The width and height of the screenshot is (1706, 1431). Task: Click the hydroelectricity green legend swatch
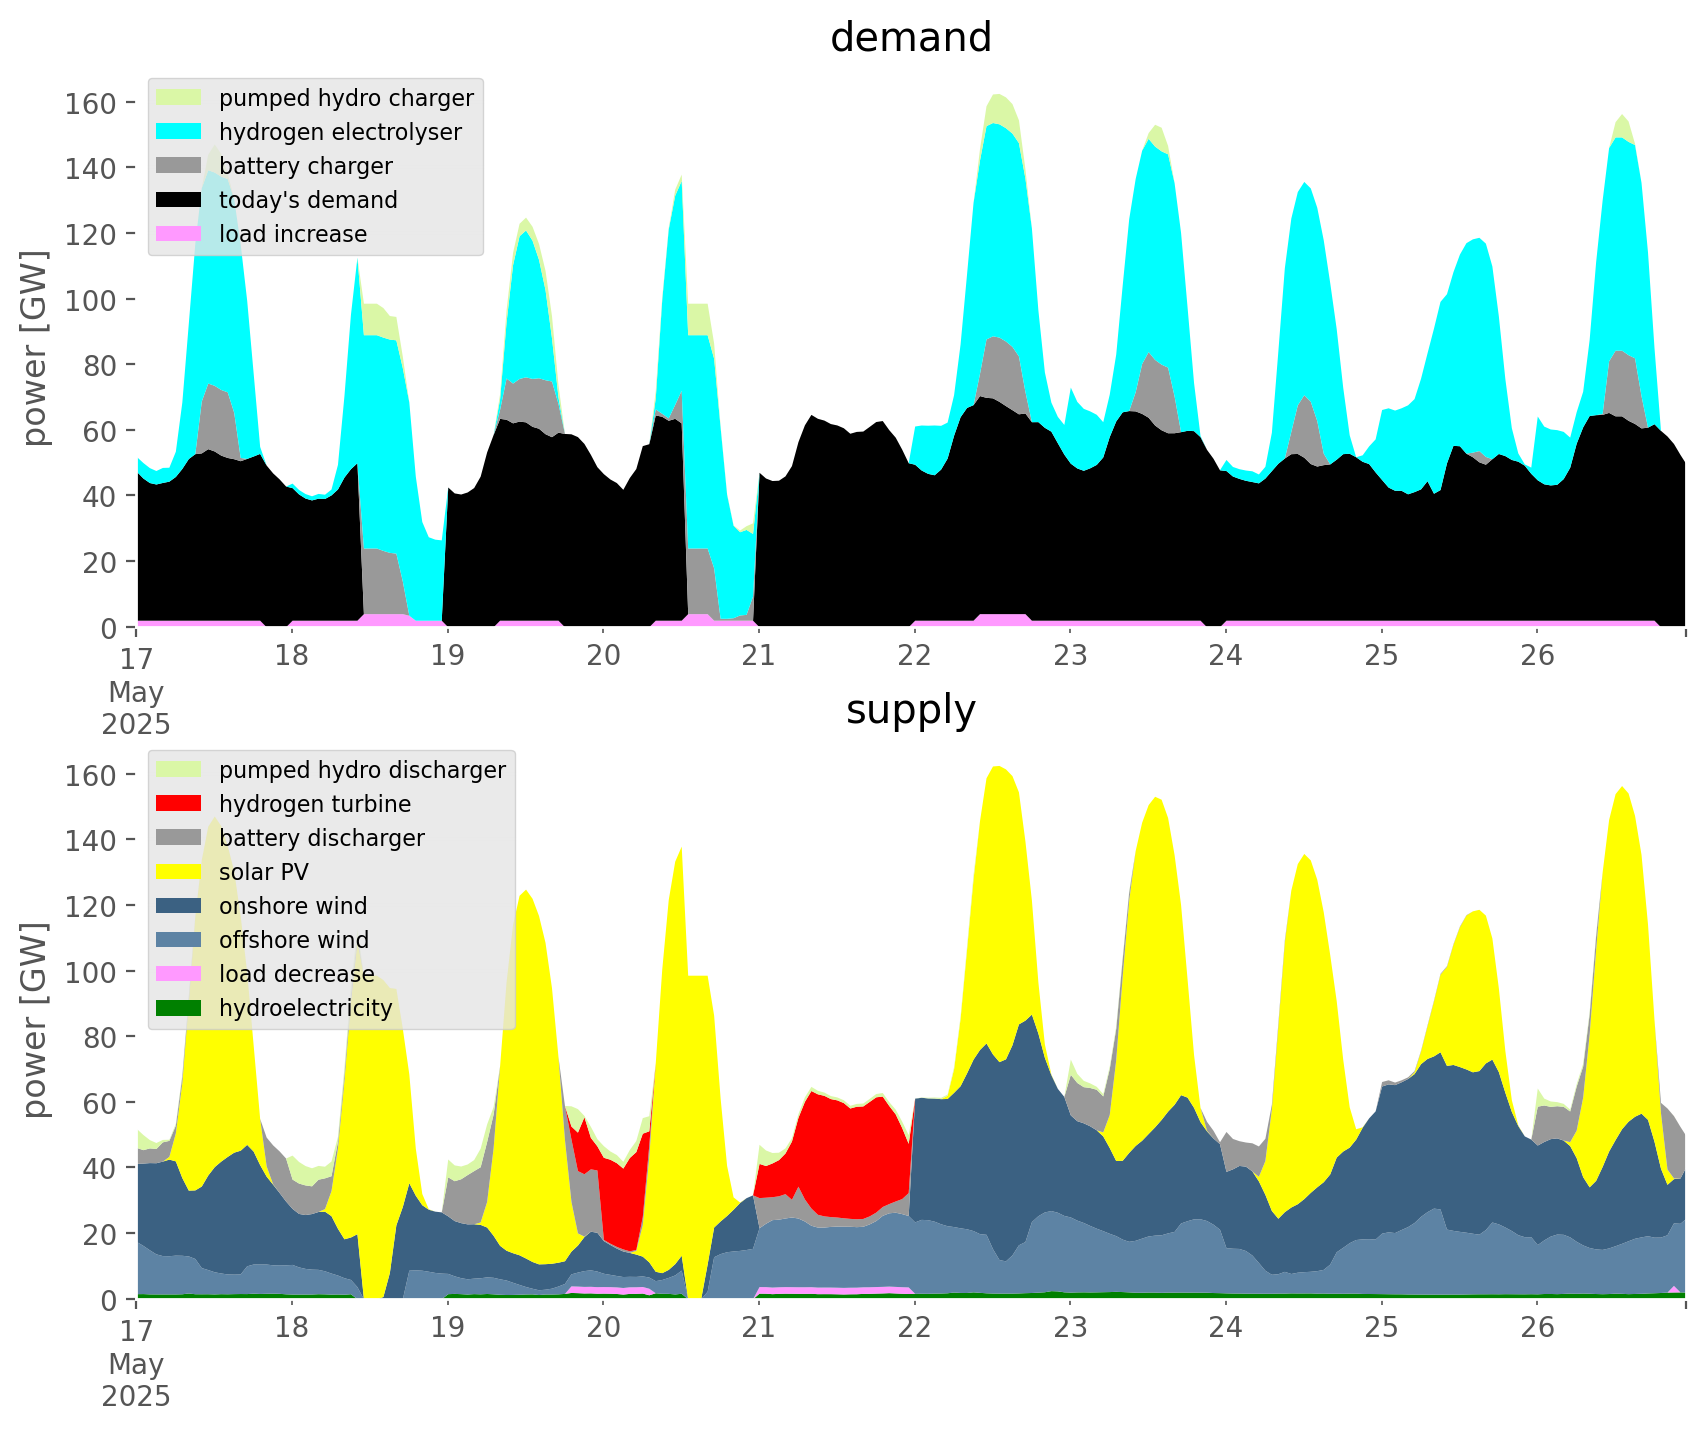point(180,1008)
